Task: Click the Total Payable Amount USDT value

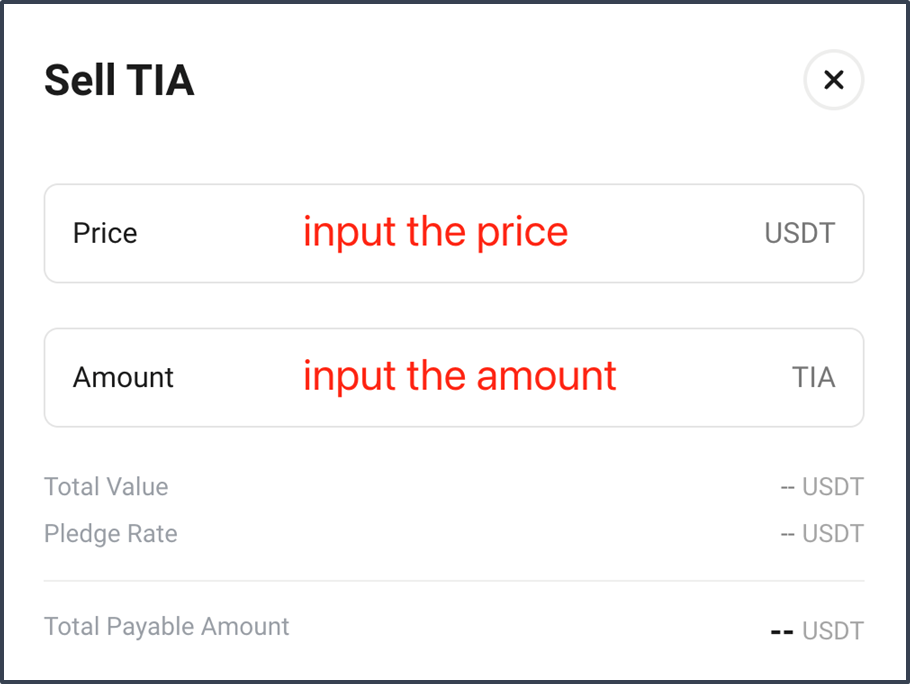Action: coord(817,631)
